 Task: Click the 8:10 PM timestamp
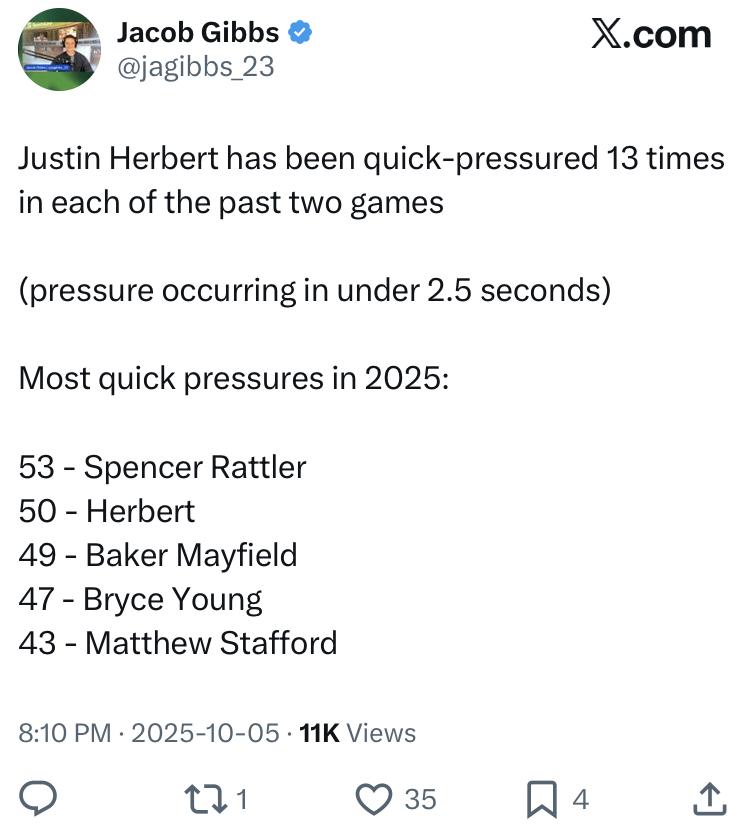64,733
